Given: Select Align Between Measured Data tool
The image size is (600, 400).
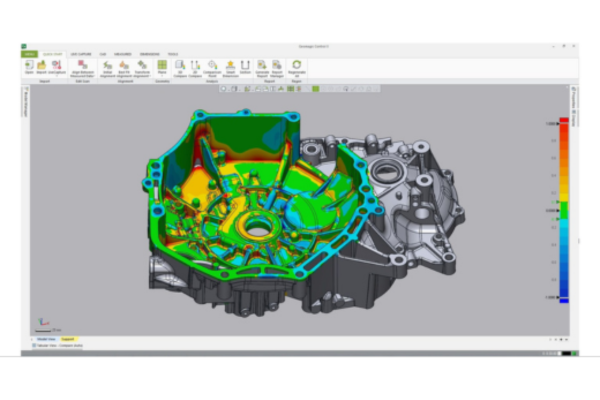Looking at the screenshot, I should (x=85, y=66).
